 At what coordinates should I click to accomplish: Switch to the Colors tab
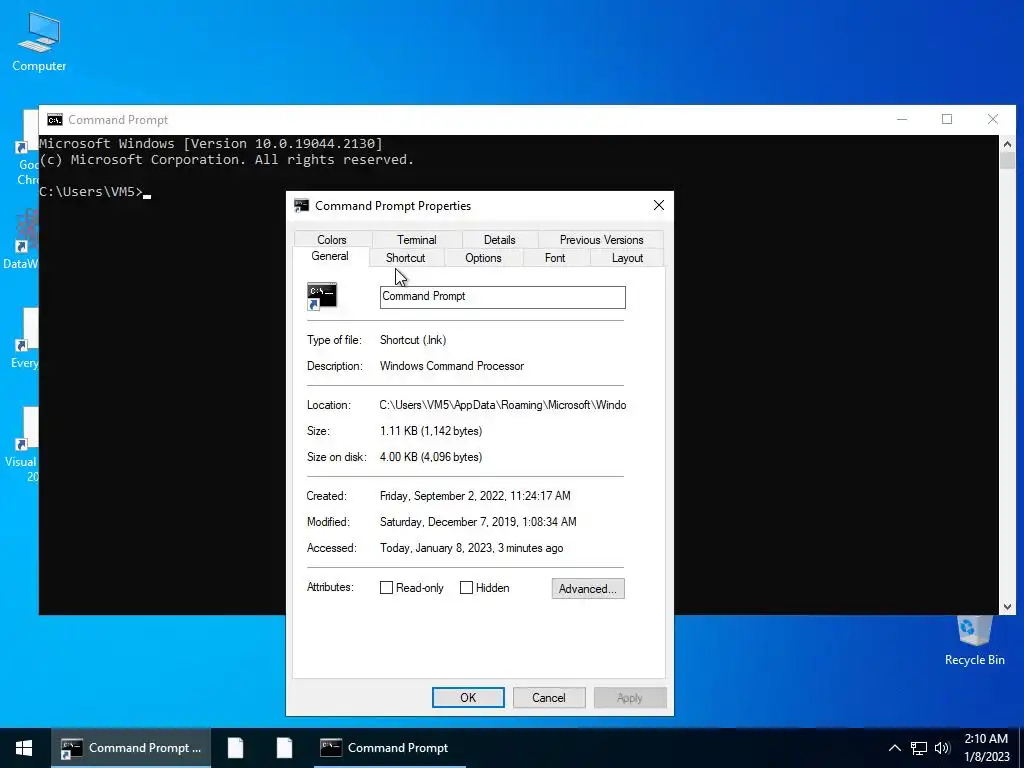pyautogui.click(x=332, y=240)
